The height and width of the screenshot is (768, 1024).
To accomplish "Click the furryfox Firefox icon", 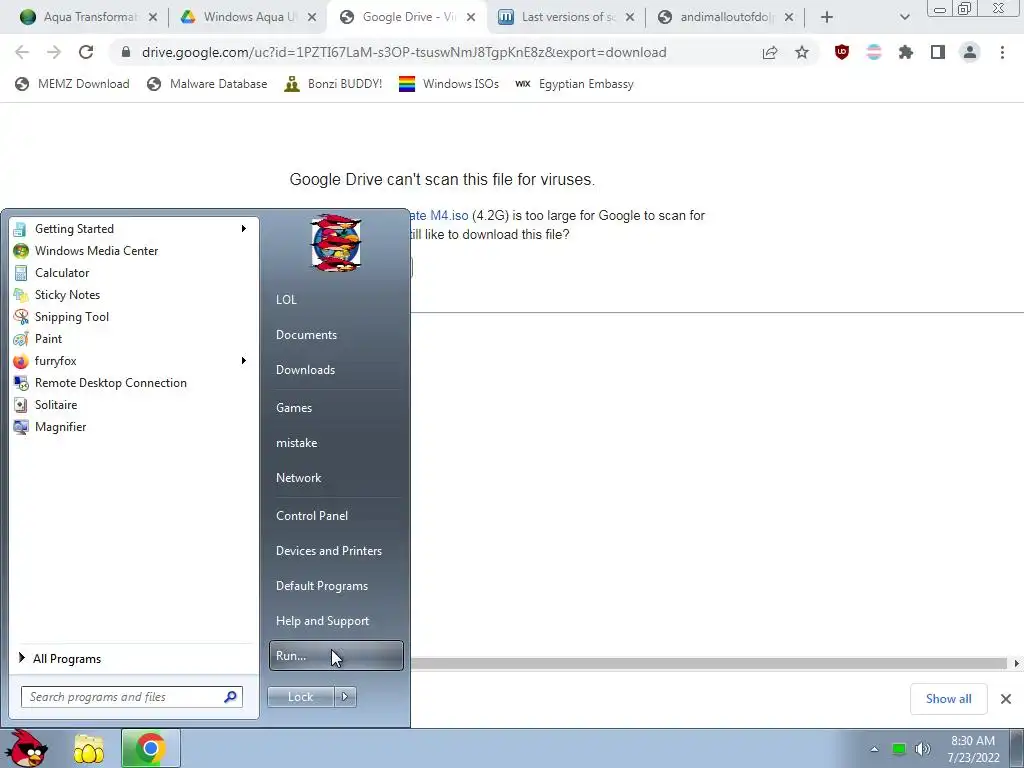I will 21,361.
